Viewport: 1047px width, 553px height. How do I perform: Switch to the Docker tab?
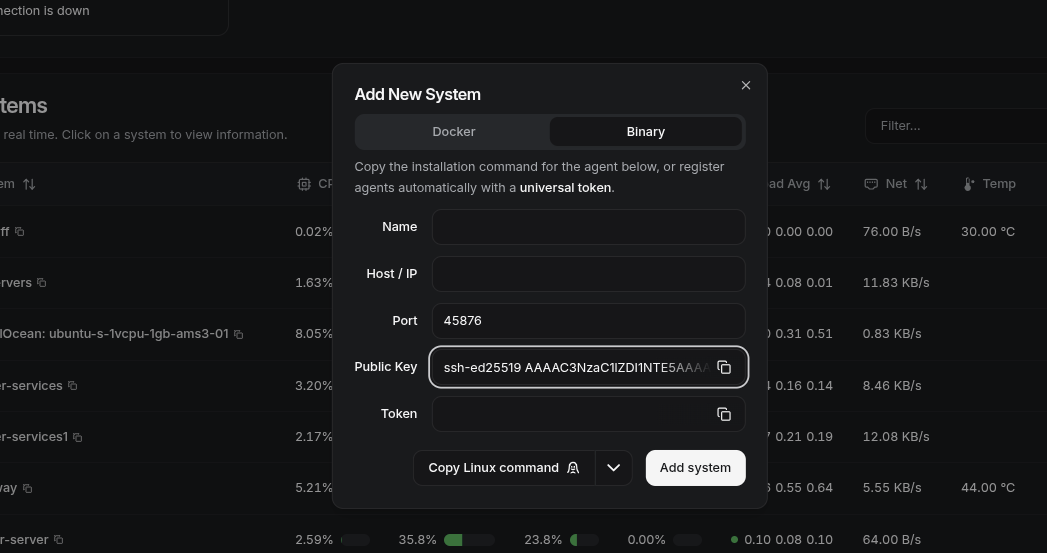pos(453,132)
